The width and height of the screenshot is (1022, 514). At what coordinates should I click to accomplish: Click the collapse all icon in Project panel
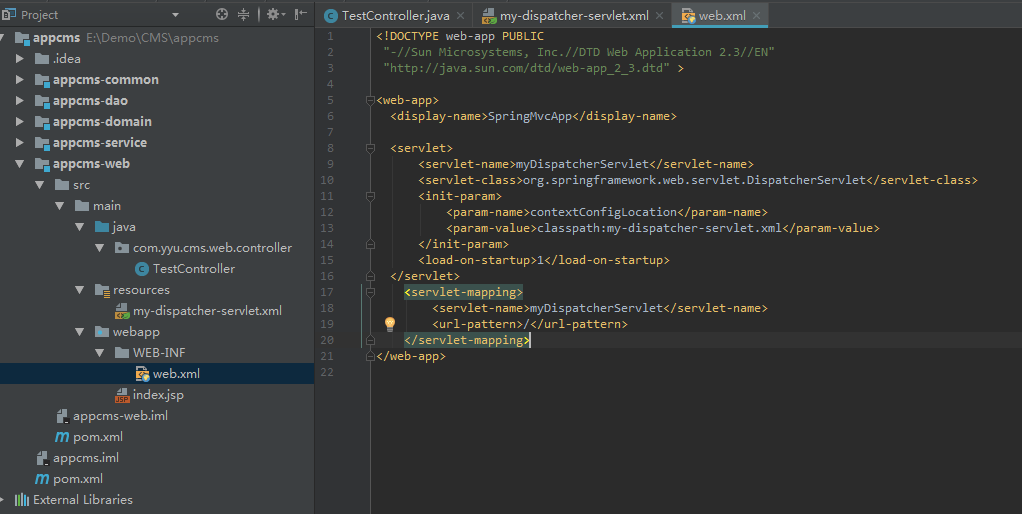click(243, 15)
